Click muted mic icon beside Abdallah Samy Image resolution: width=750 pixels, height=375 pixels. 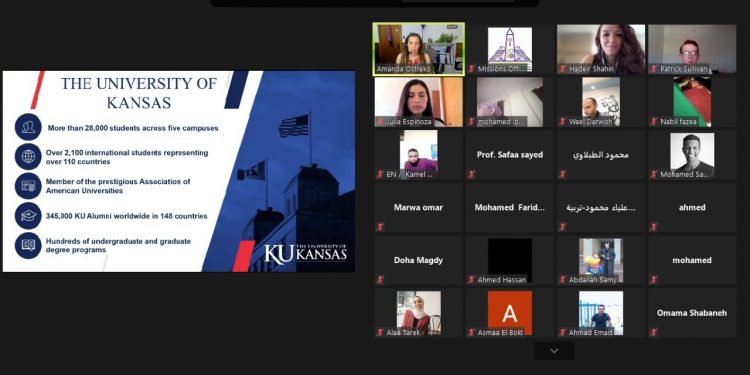[x=563, y=279]
